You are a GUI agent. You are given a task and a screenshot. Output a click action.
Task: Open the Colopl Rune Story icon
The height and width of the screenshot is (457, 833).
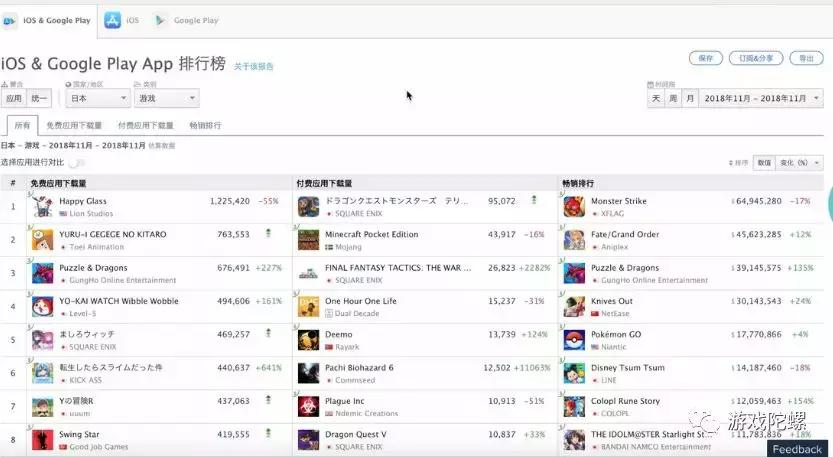click(574, 407)
